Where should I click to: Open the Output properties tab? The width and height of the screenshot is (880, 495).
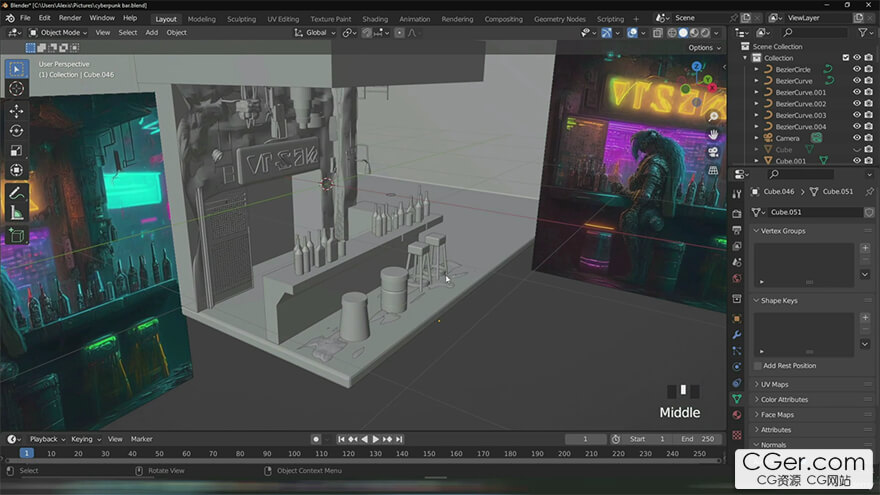737,230
